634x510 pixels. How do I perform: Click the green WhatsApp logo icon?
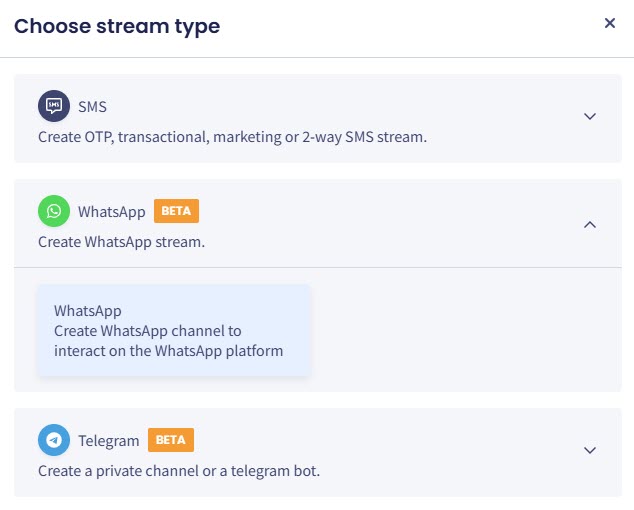[54, 211]
